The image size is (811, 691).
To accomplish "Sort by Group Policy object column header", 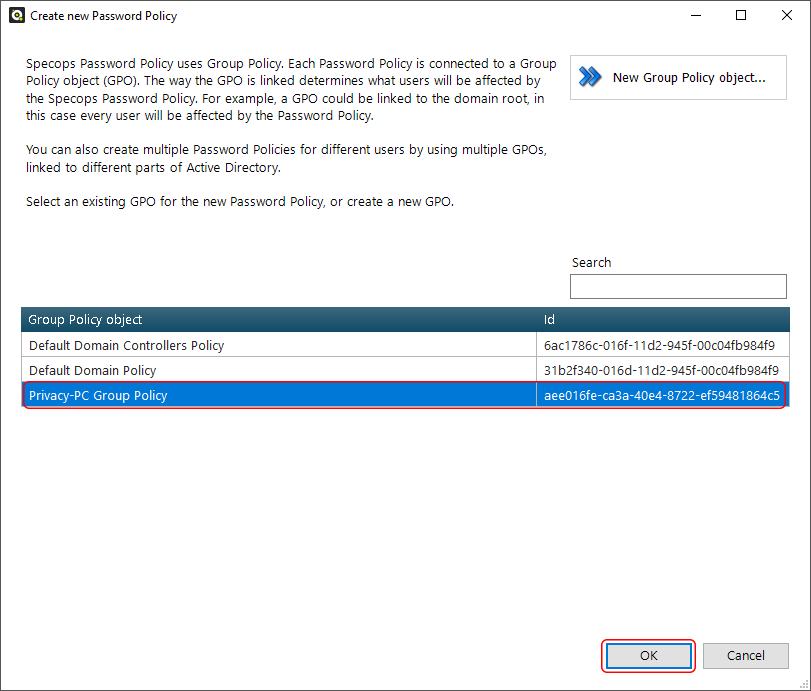I will 279,320.
